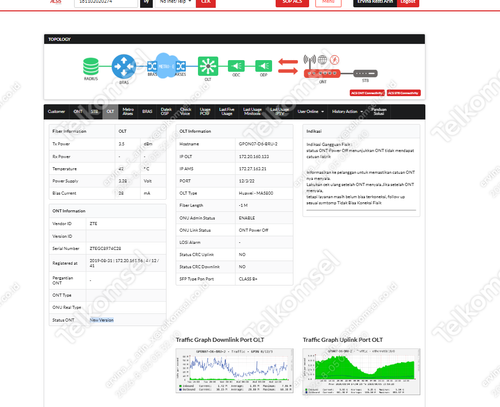Image resolution: width=500 pixels, height=407 pixels.
Task: Expand the History Action dropdown
Action: tap(347, 112)
